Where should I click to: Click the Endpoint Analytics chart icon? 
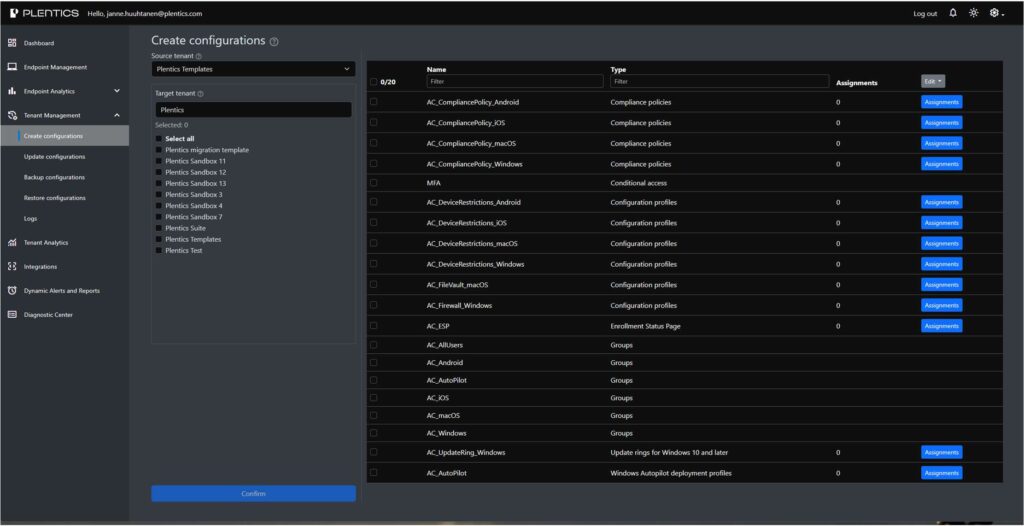[x=12, y=91]
